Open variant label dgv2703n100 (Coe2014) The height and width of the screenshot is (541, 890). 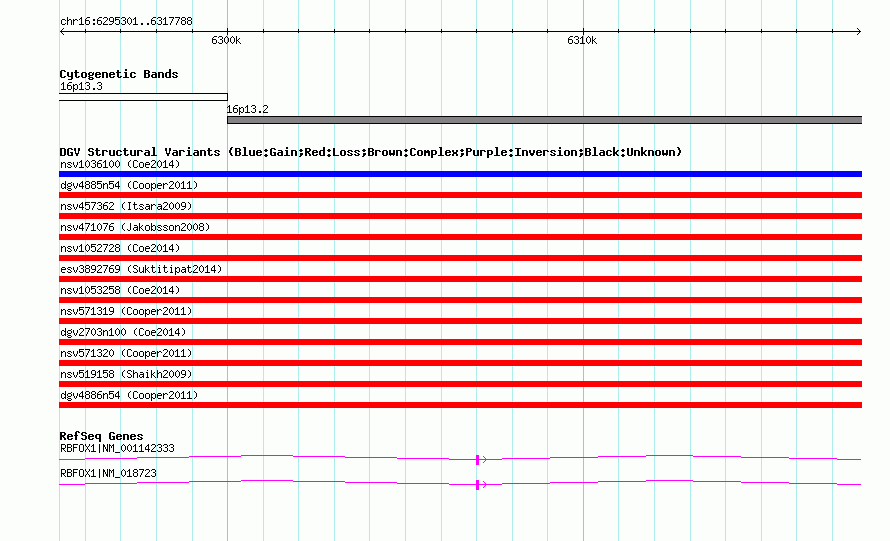(123, 332)
